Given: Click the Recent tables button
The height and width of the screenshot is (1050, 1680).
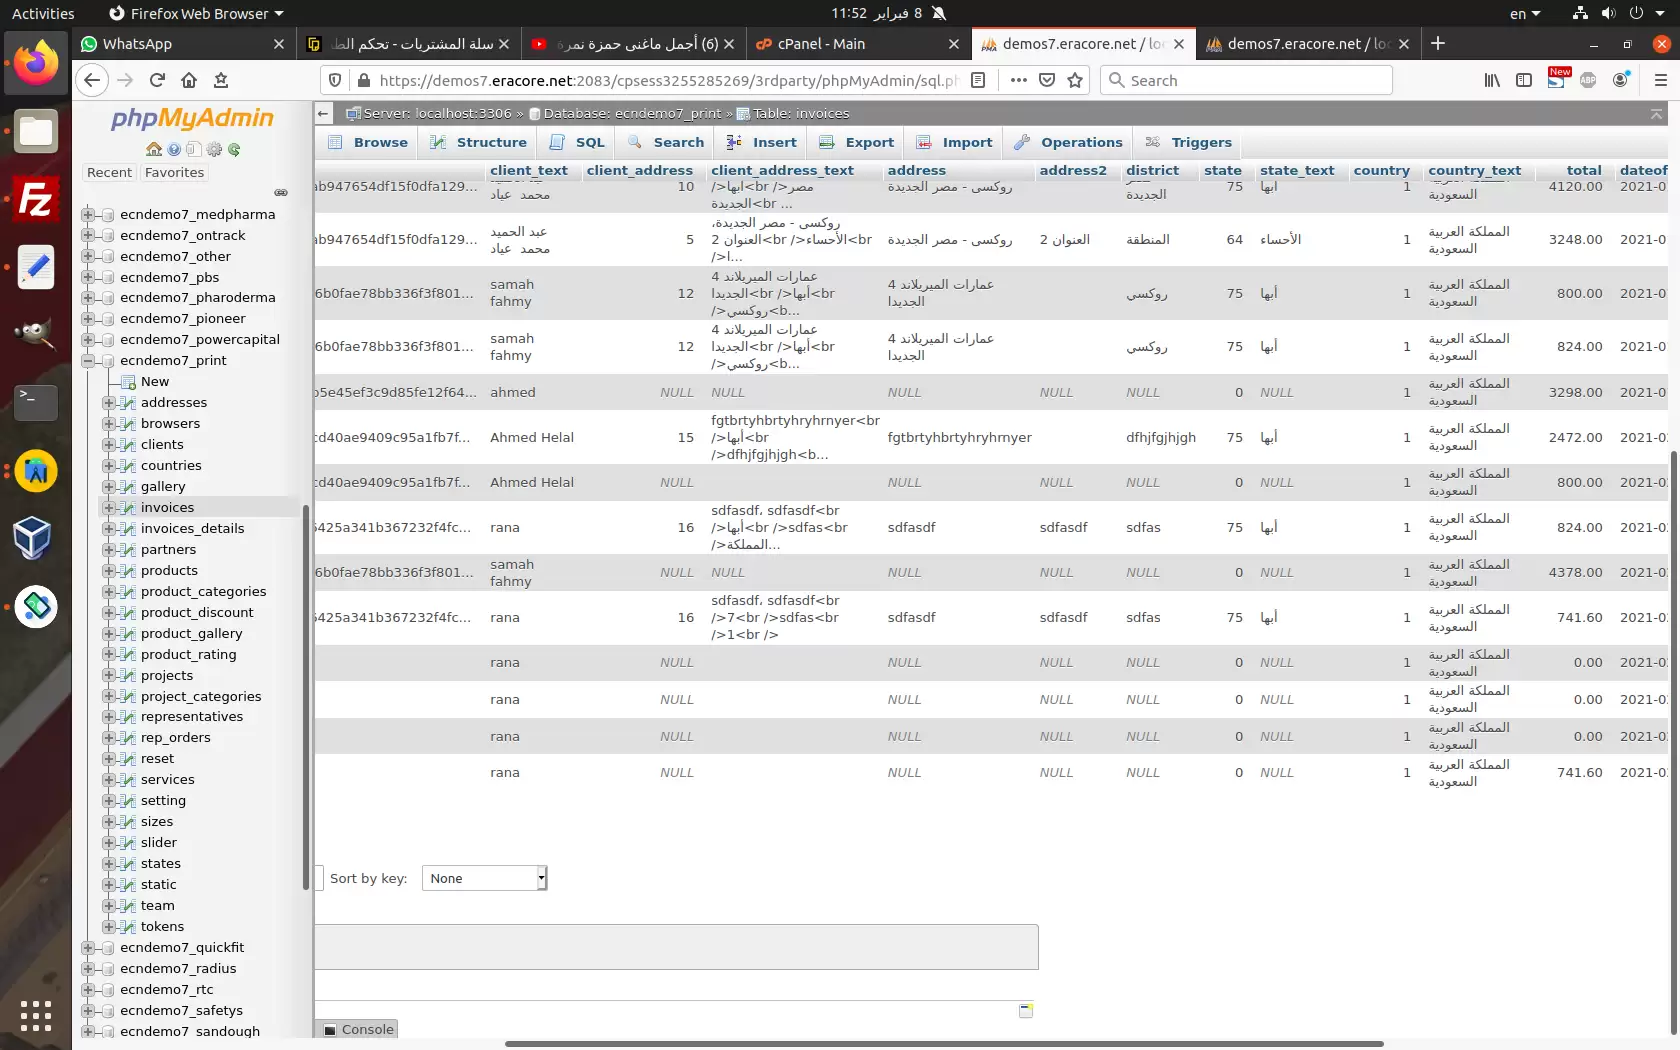Looking at the screenshot, I should coord(109,173).
